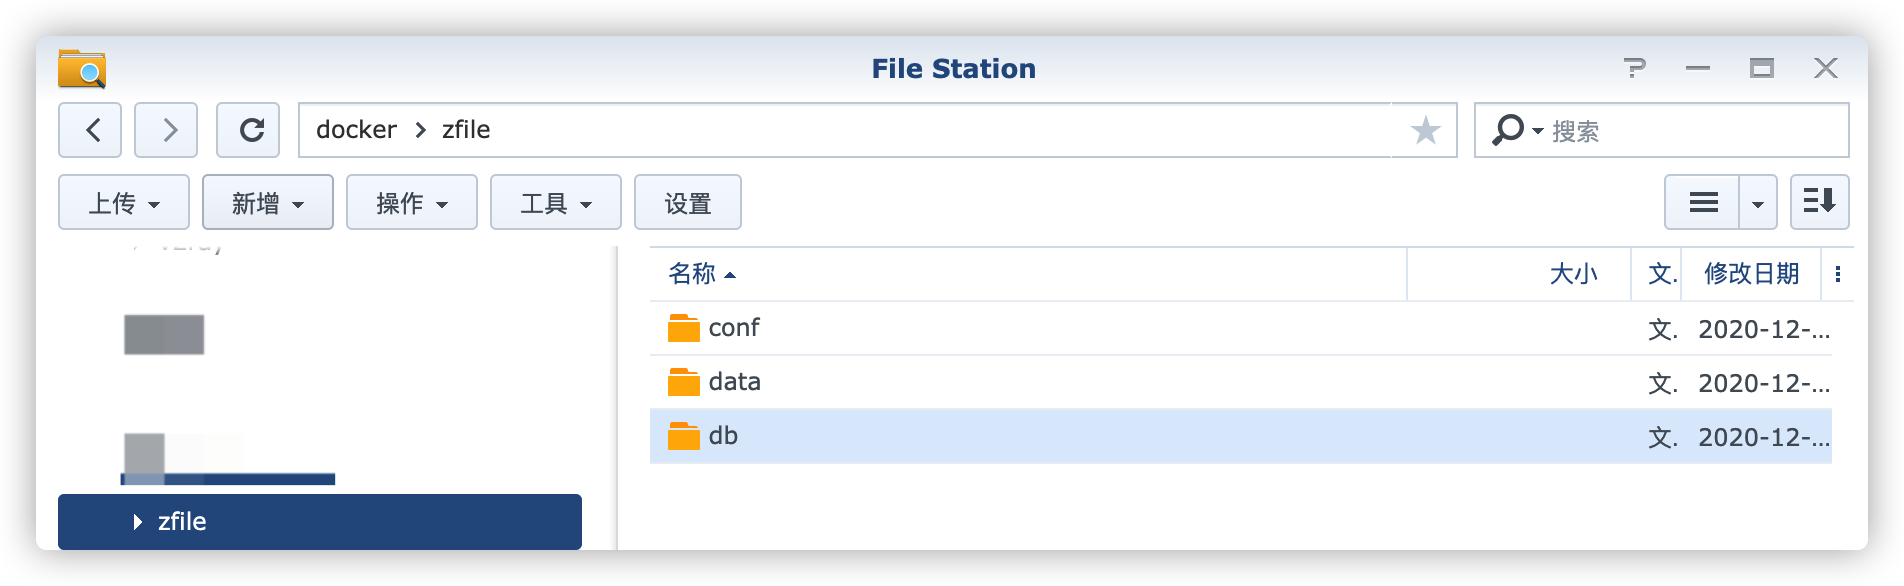Switch to list view mode
This screenshot has width=1904, height=586.
point(1703,203)
